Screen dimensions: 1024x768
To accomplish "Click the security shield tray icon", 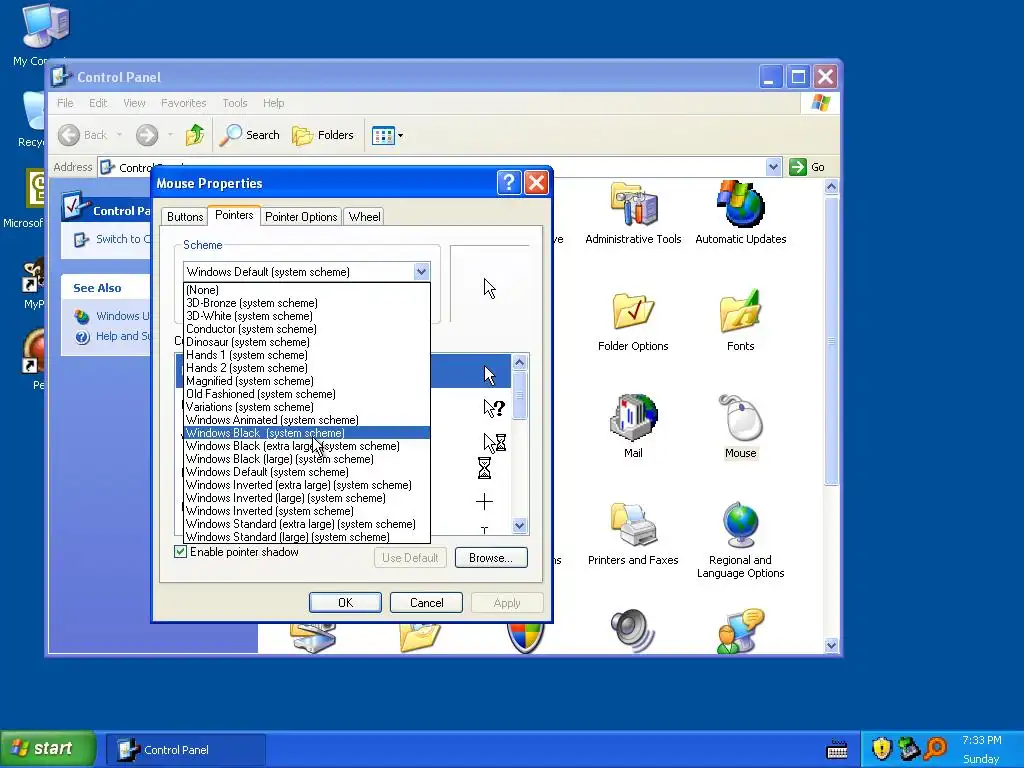I will click(x=882, y=748).
